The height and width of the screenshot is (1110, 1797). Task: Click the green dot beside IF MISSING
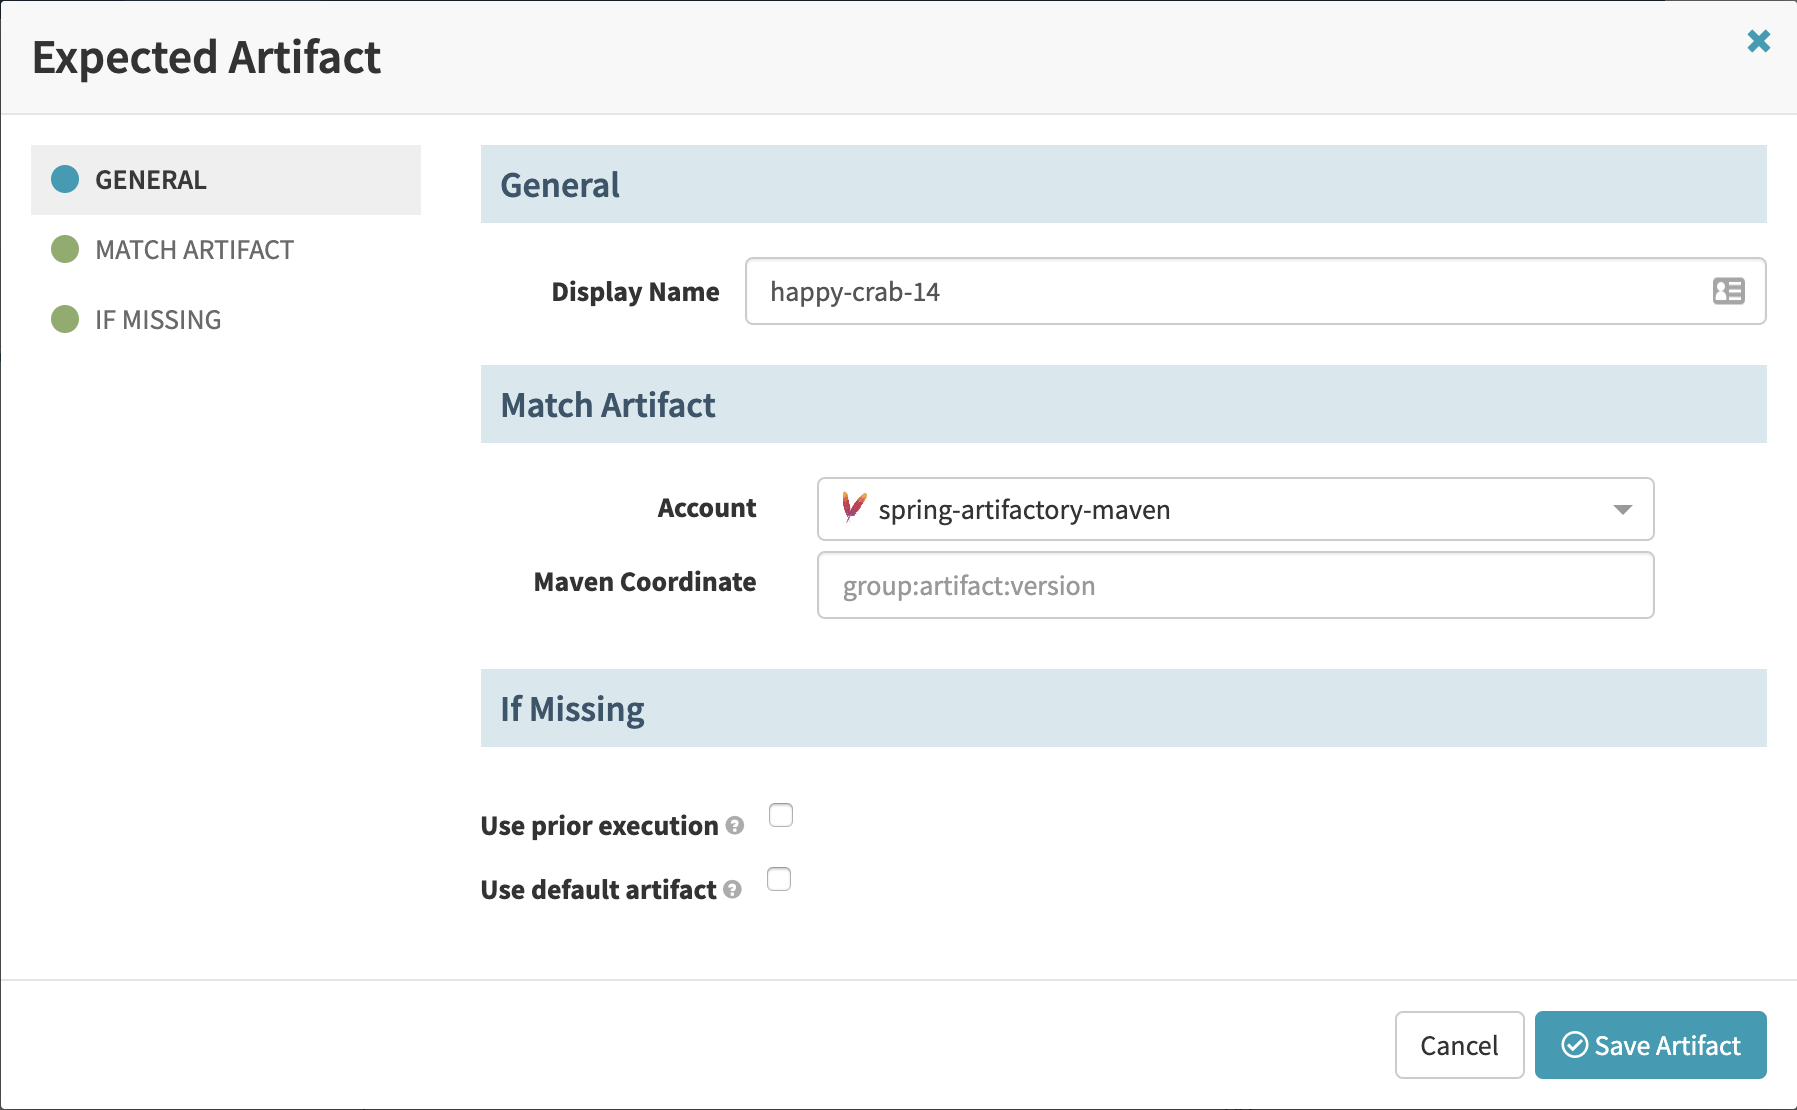pyautogui.click(x=65, y=319)
